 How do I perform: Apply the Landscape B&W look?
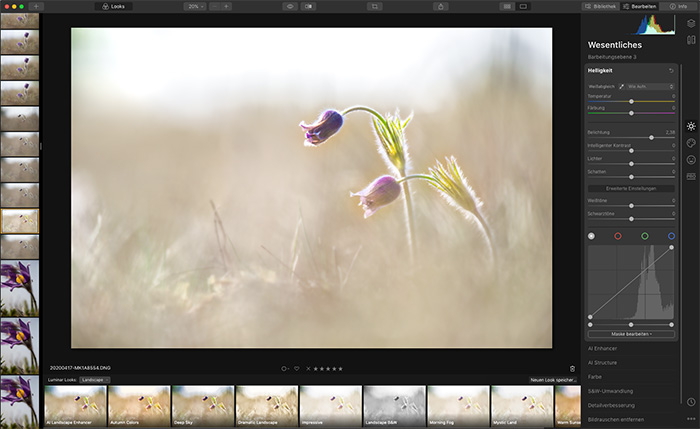coord(395,406)
